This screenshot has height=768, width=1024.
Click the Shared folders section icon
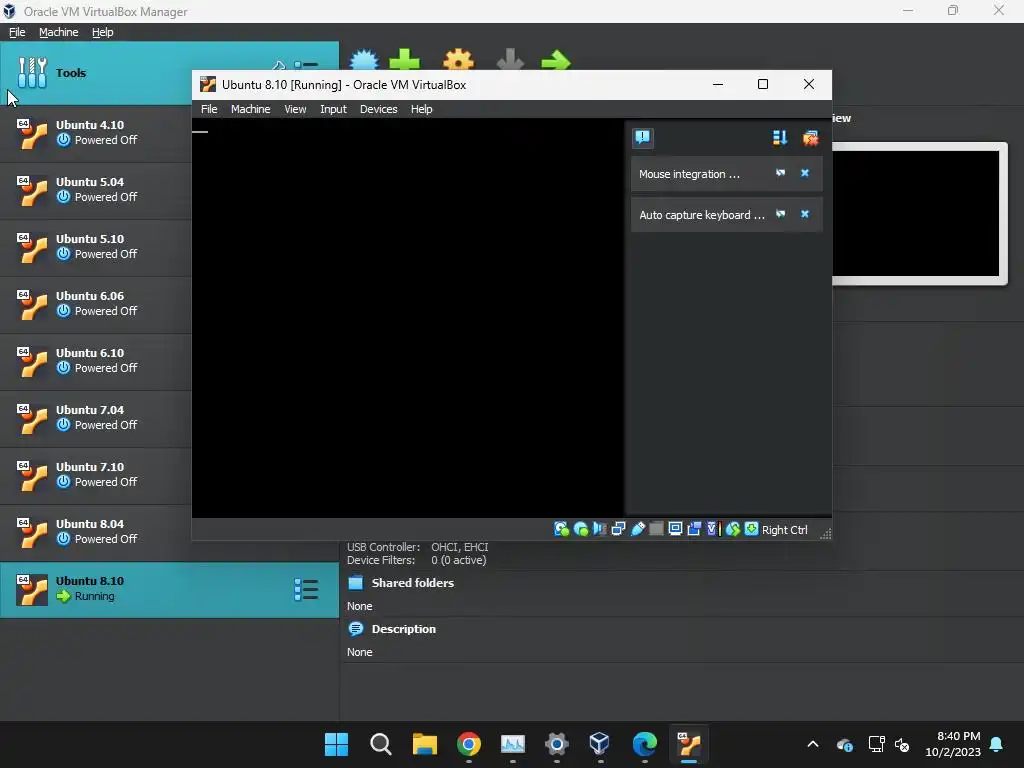[355, 583]
